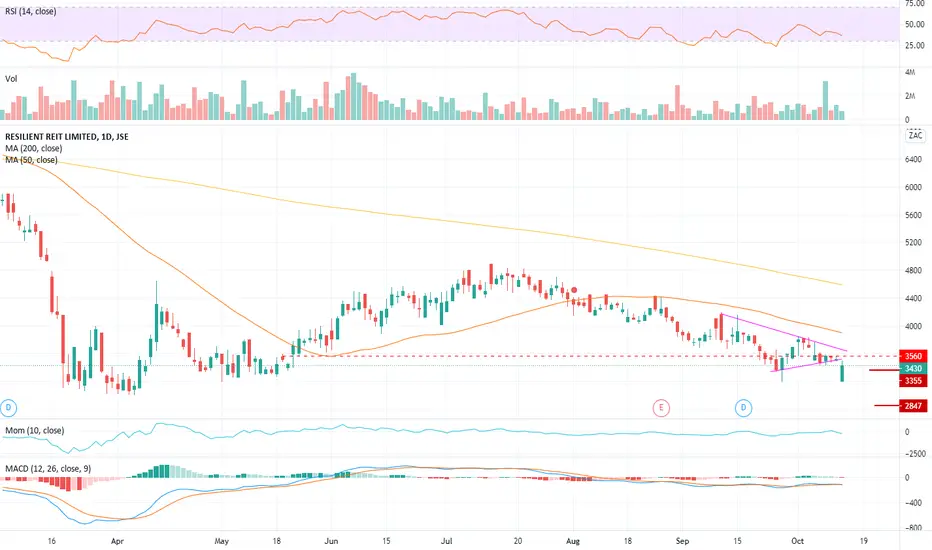Viewport: 932px width, 550px height.
Task: Click the -2500 momentum axis label
Action: tap(914, 454)
